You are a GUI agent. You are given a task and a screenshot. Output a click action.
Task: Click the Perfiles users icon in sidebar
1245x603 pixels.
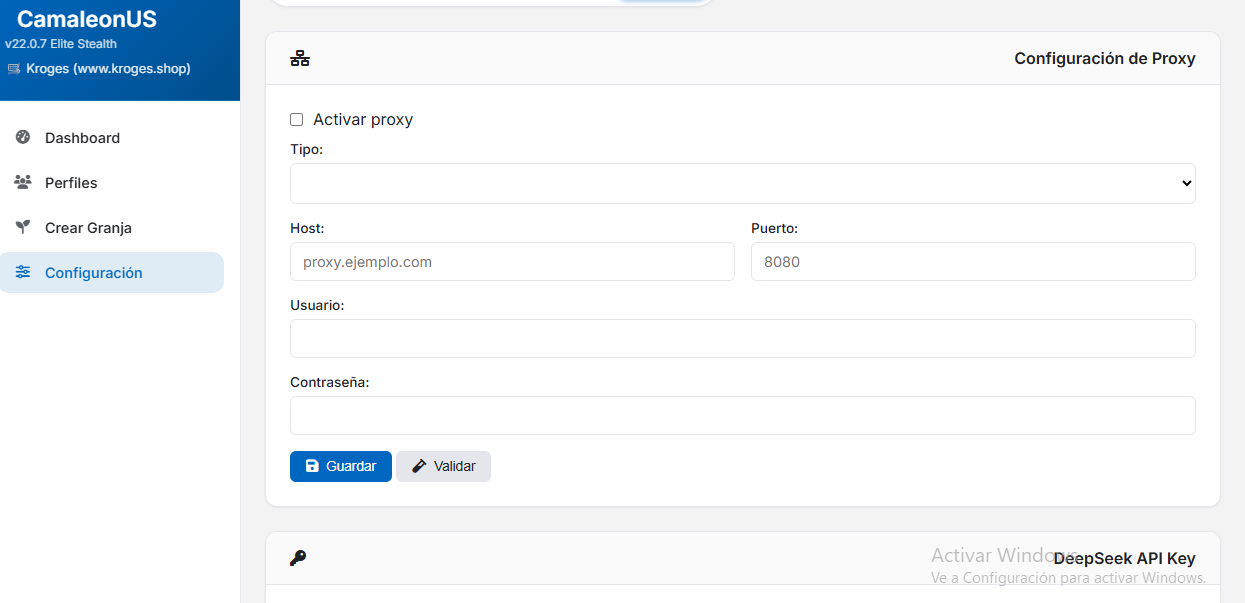pos(23,183)
